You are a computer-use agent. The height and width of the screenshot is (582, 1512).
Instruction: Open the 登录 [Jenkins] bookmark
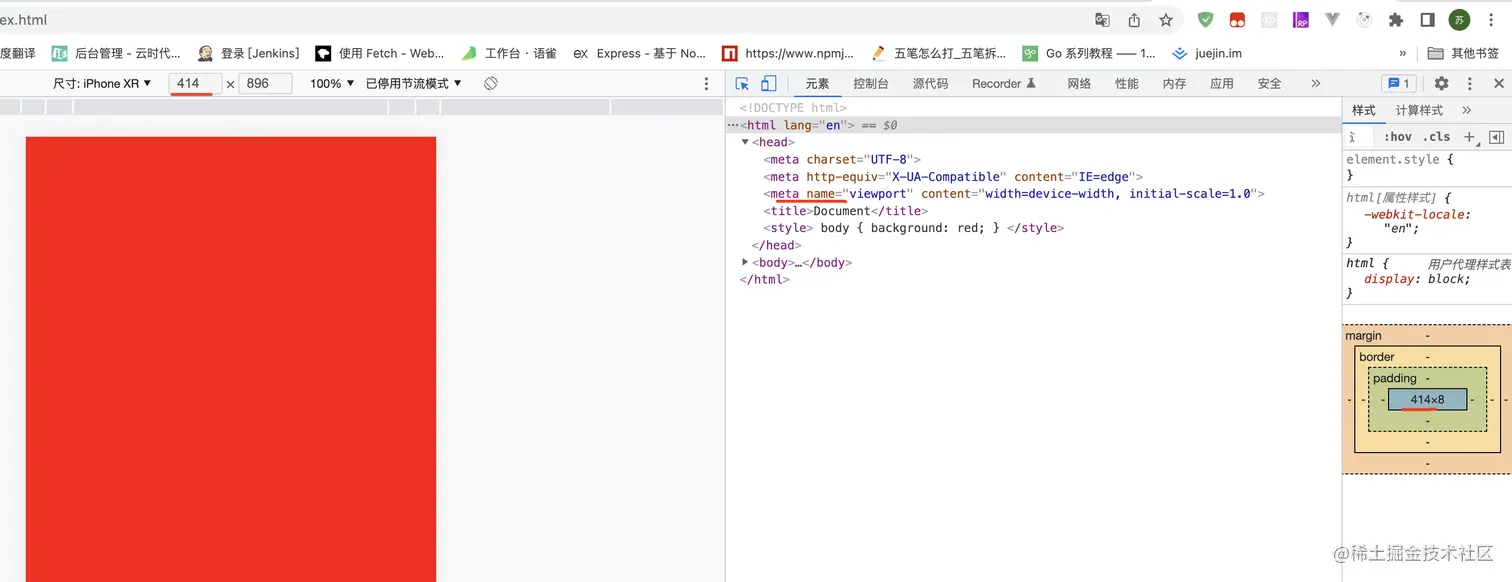[x=249, y=54]
